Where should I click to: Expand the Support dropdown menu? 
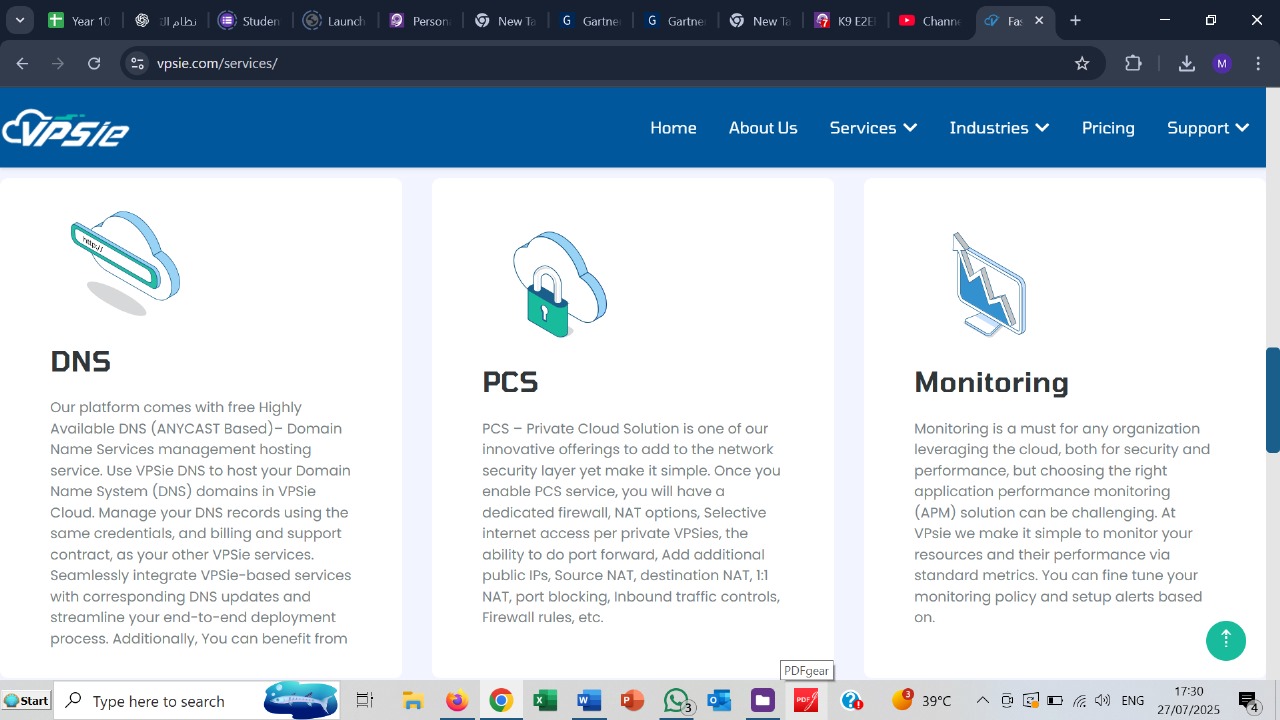coord(1207,127)
